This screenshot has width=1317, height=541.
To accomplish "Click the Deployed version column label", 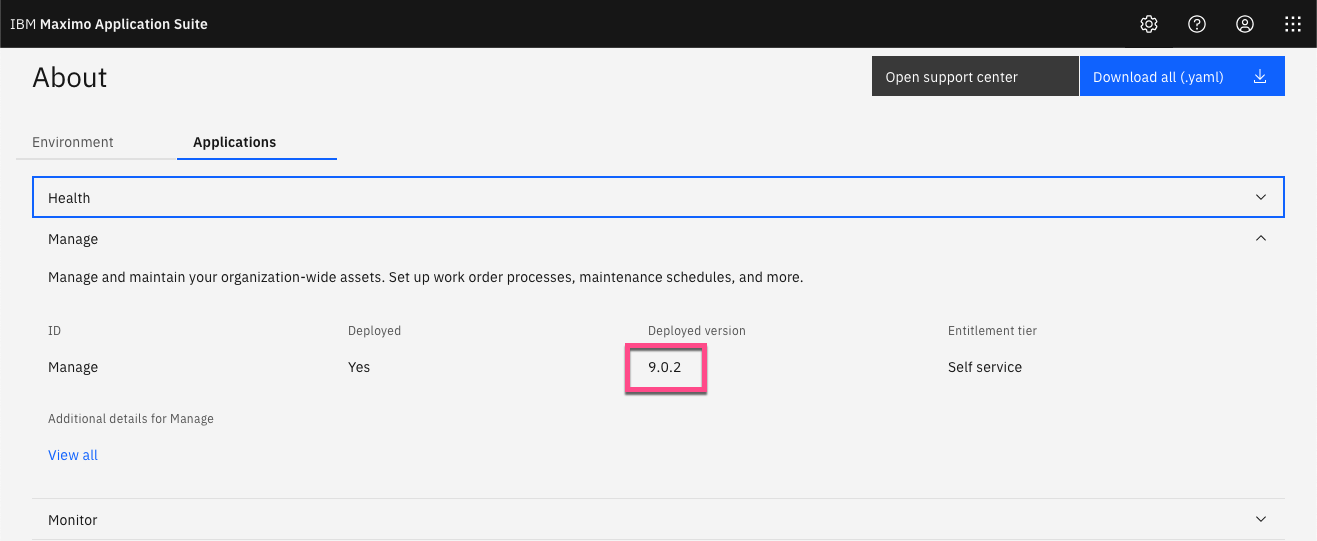I will point(697,330).
